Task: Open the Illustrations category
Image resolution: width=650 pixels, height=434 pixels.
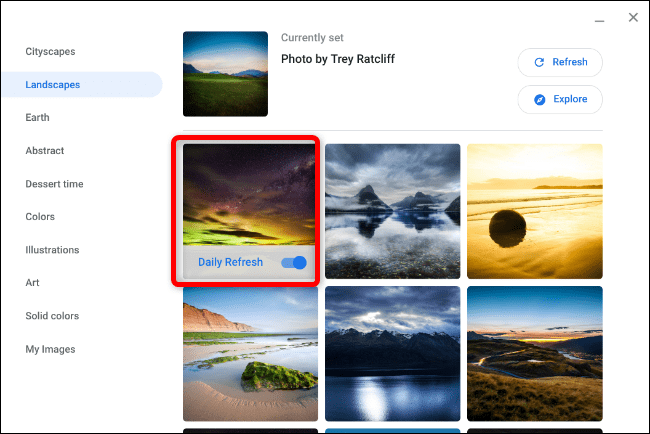Action: pyautogui.click(x=52, y=250)
